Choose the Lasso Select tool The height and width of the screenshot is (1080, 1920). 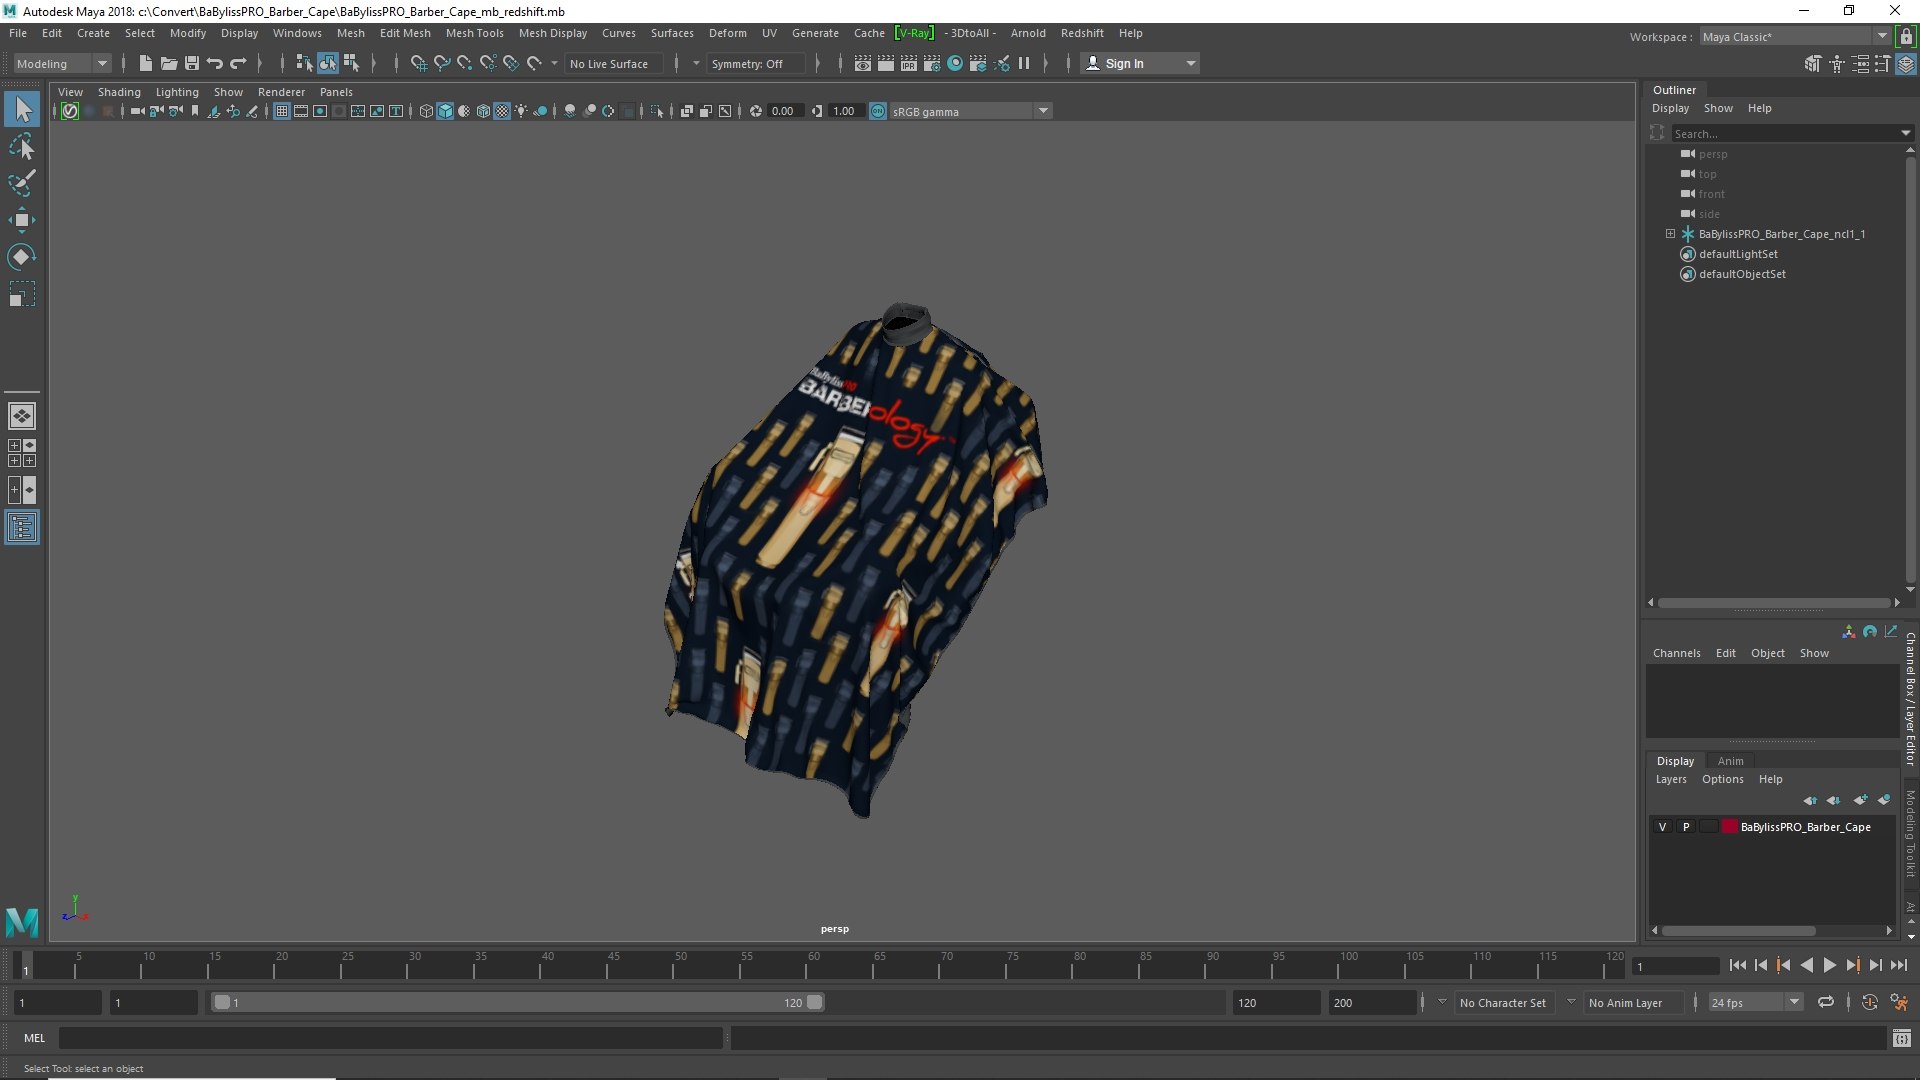[x=22, y=147]
